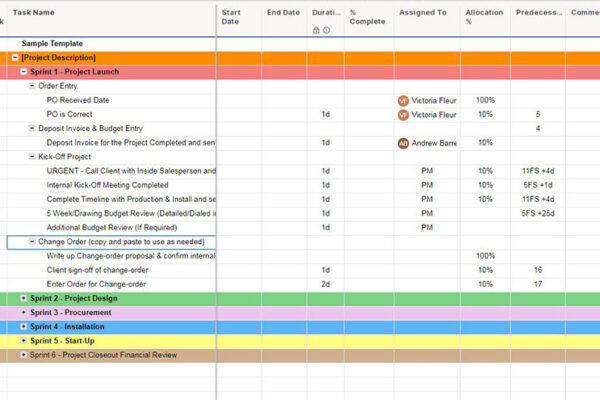Expand Sprint 5 - Start-Up
The width and height of the screenshot is (600, 400).
24,341
